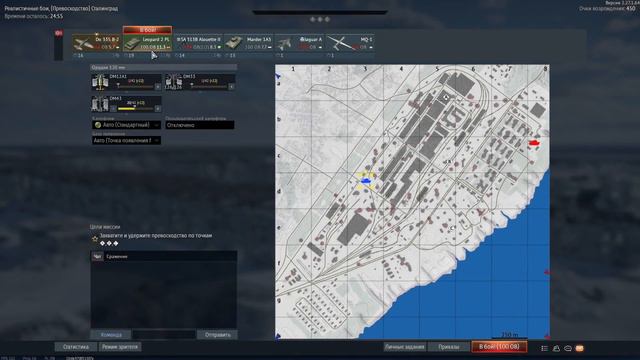Open the 'Приказы' orders panel
This screenshot has height=360, width=640.
449,347
